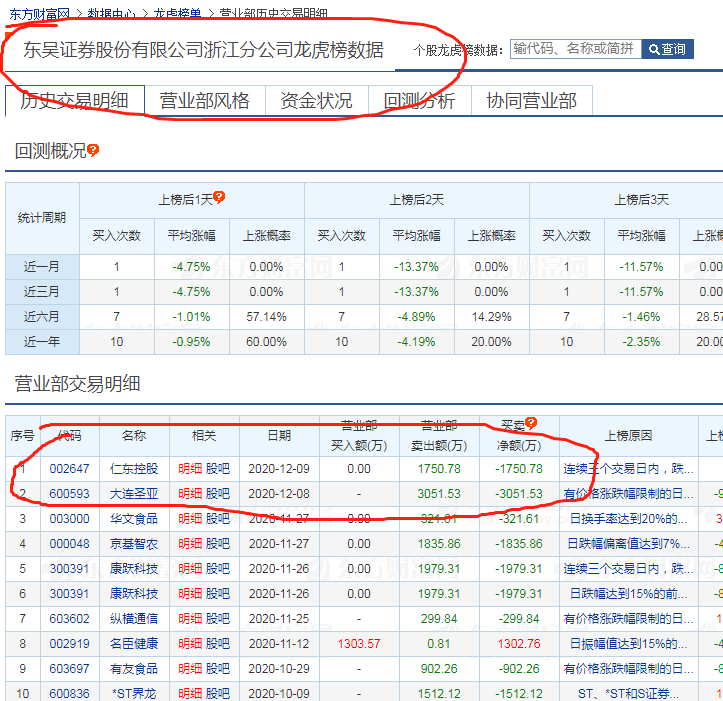Click the 2020-12-09 date cell
Viewport: 723px width, 701px height.
279,469
